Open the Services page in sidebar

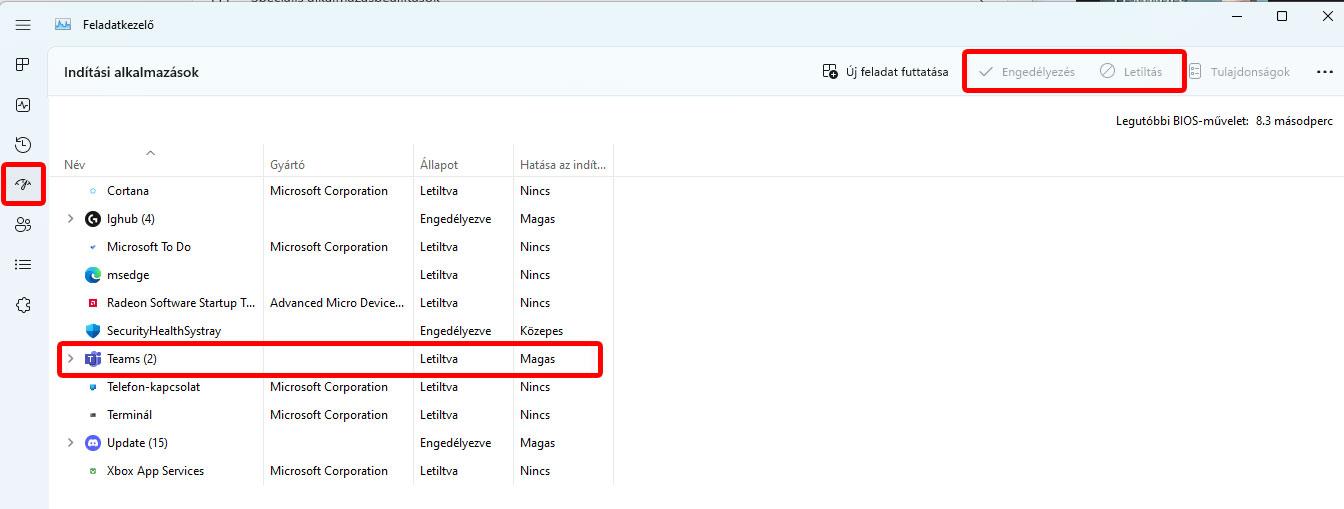point(23,305)
